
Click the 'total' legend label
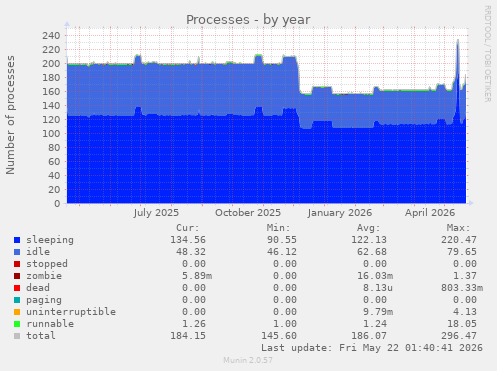41,336
